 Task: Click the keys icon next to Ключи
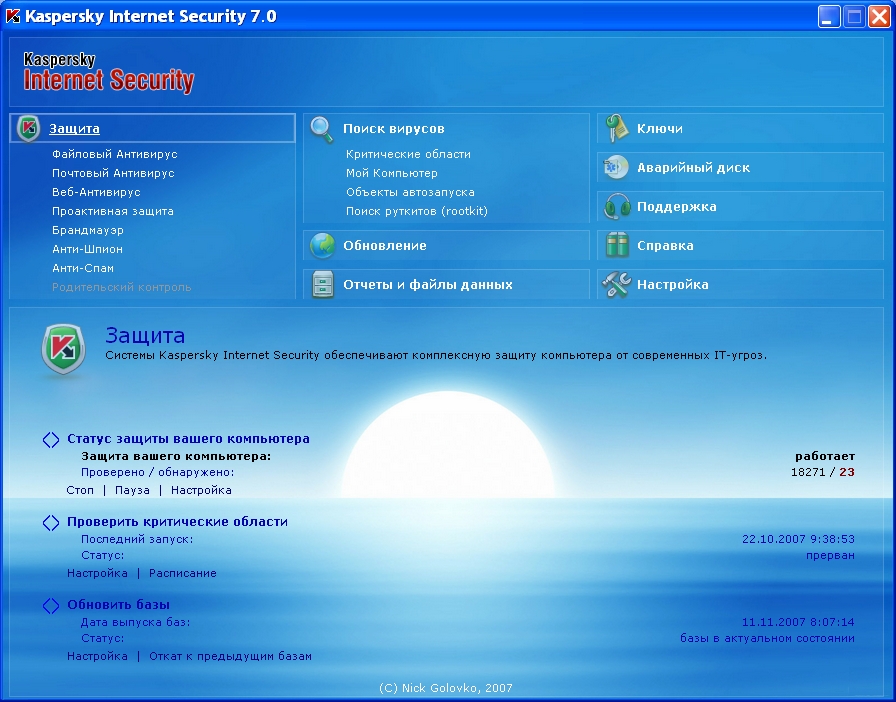coord(616,129)
